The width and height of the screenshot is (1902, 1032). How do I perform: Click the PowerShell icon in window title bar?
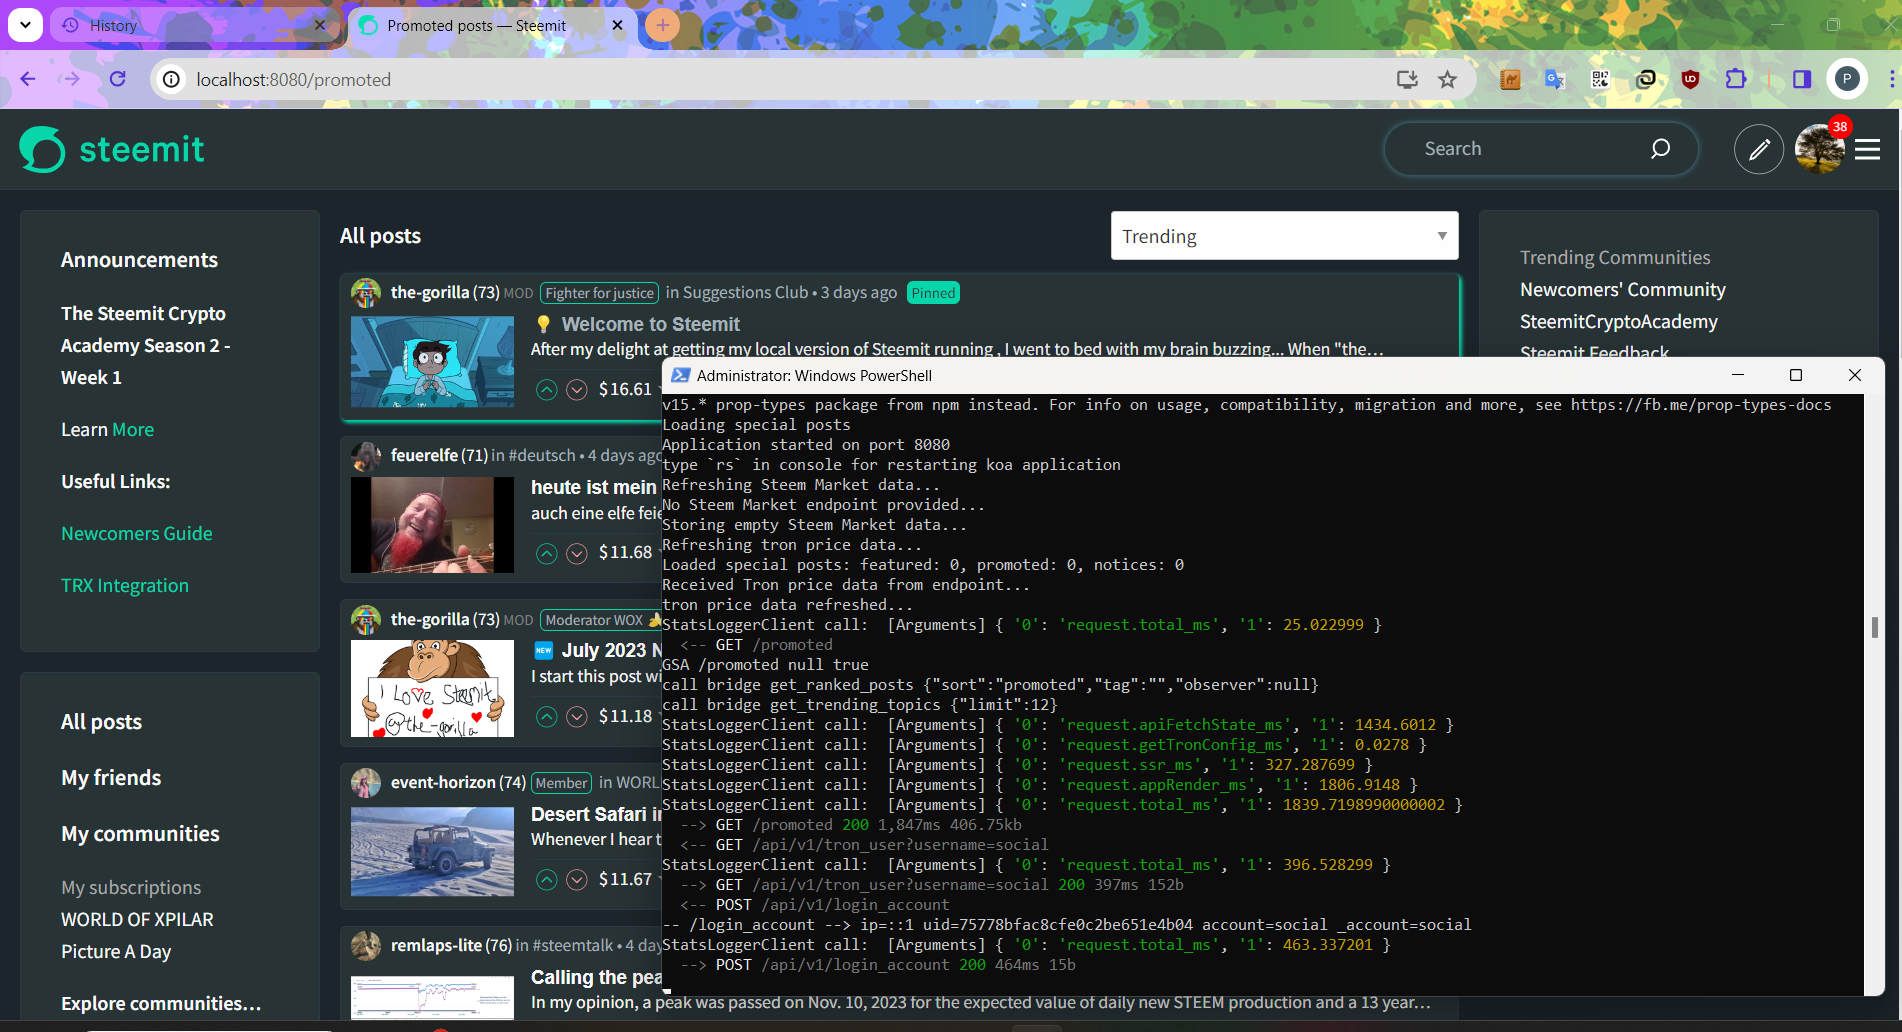[681, 375]
